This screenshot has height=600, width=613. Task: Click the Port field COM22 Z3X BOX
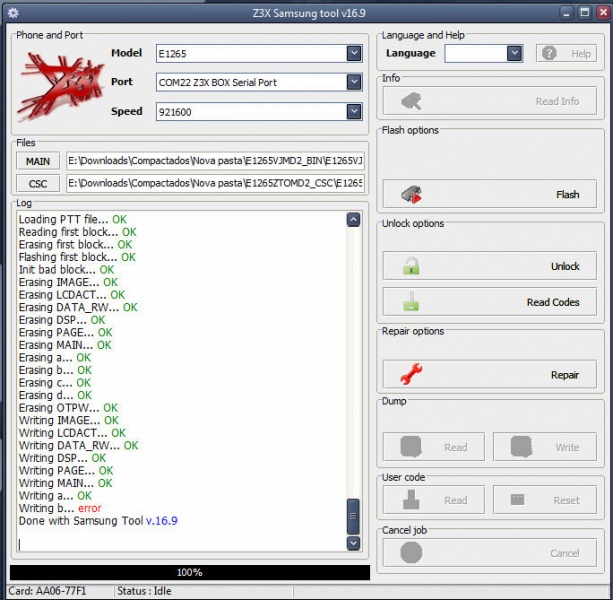(x=259, y=82)
